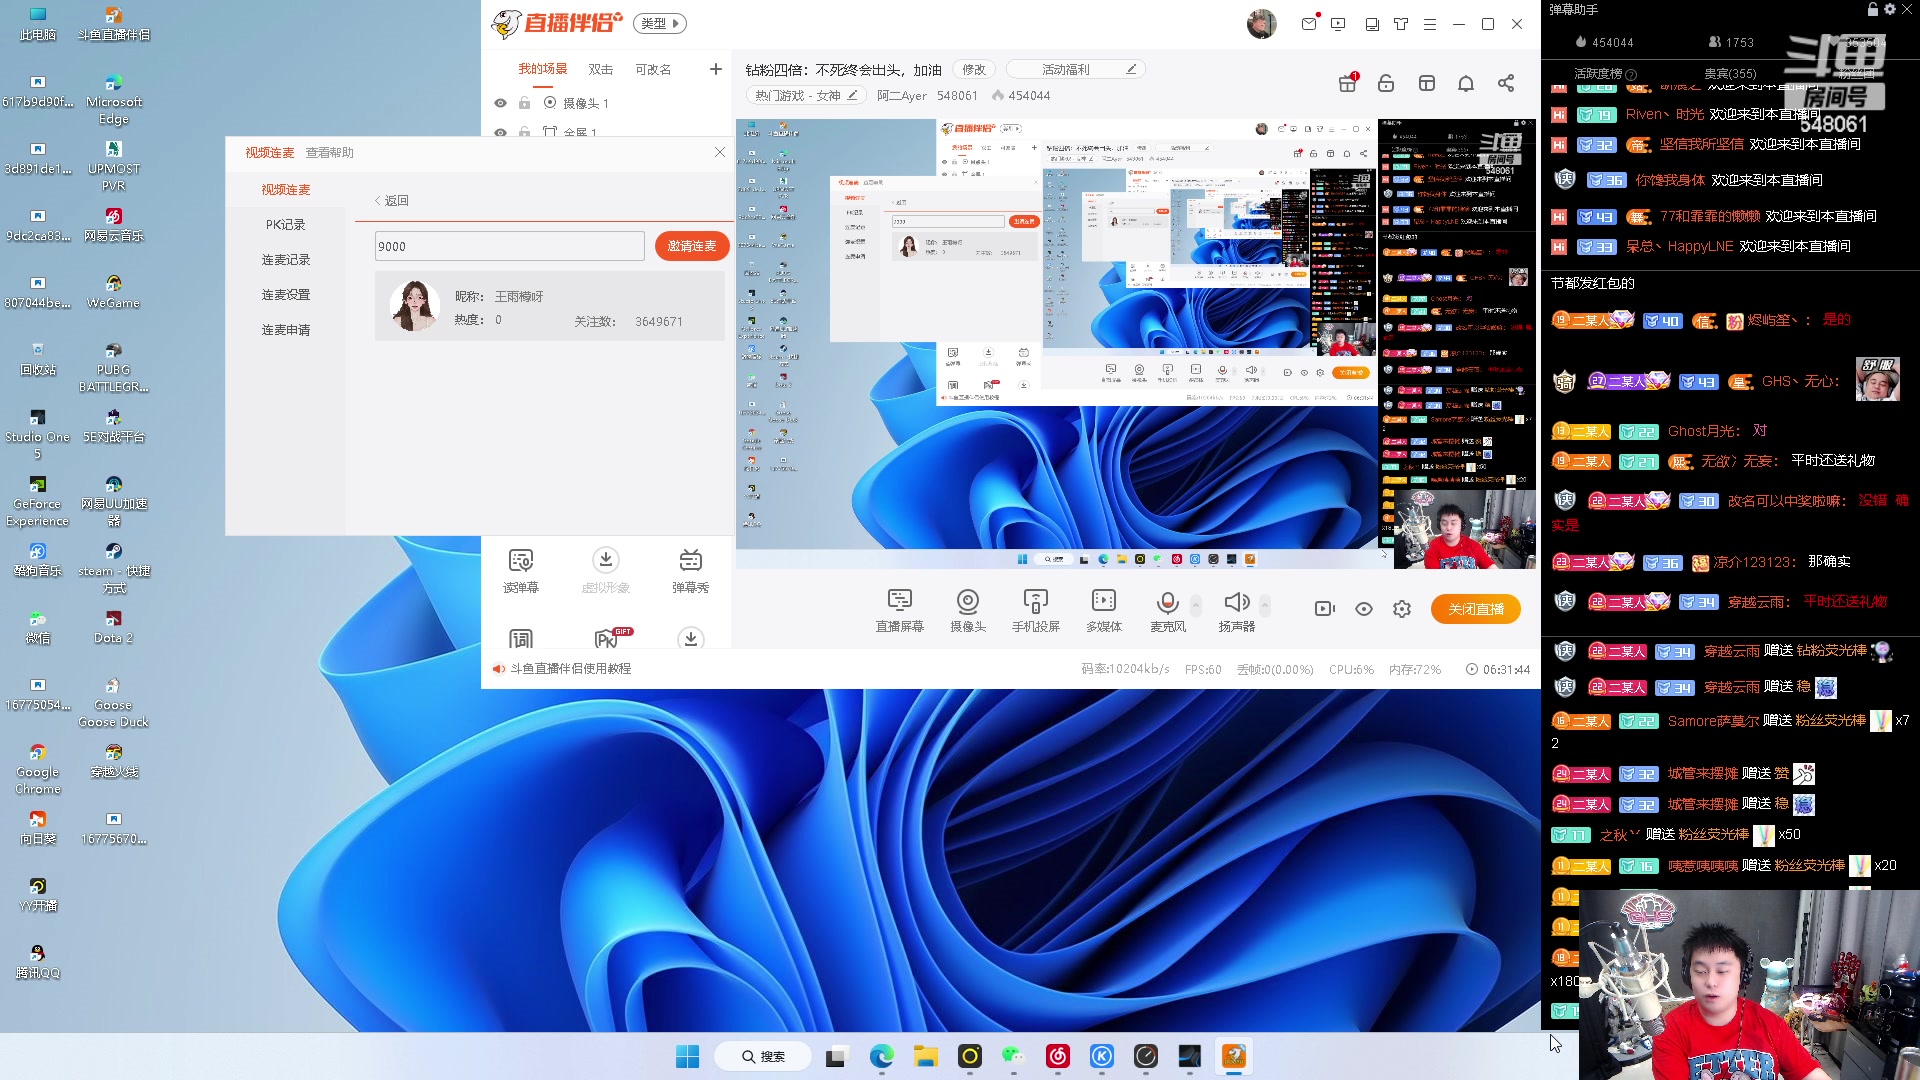Open Microsoft Edge from taskbar
The width and height of the screenshot is (1920, 1080).
tap(881, 1056)
